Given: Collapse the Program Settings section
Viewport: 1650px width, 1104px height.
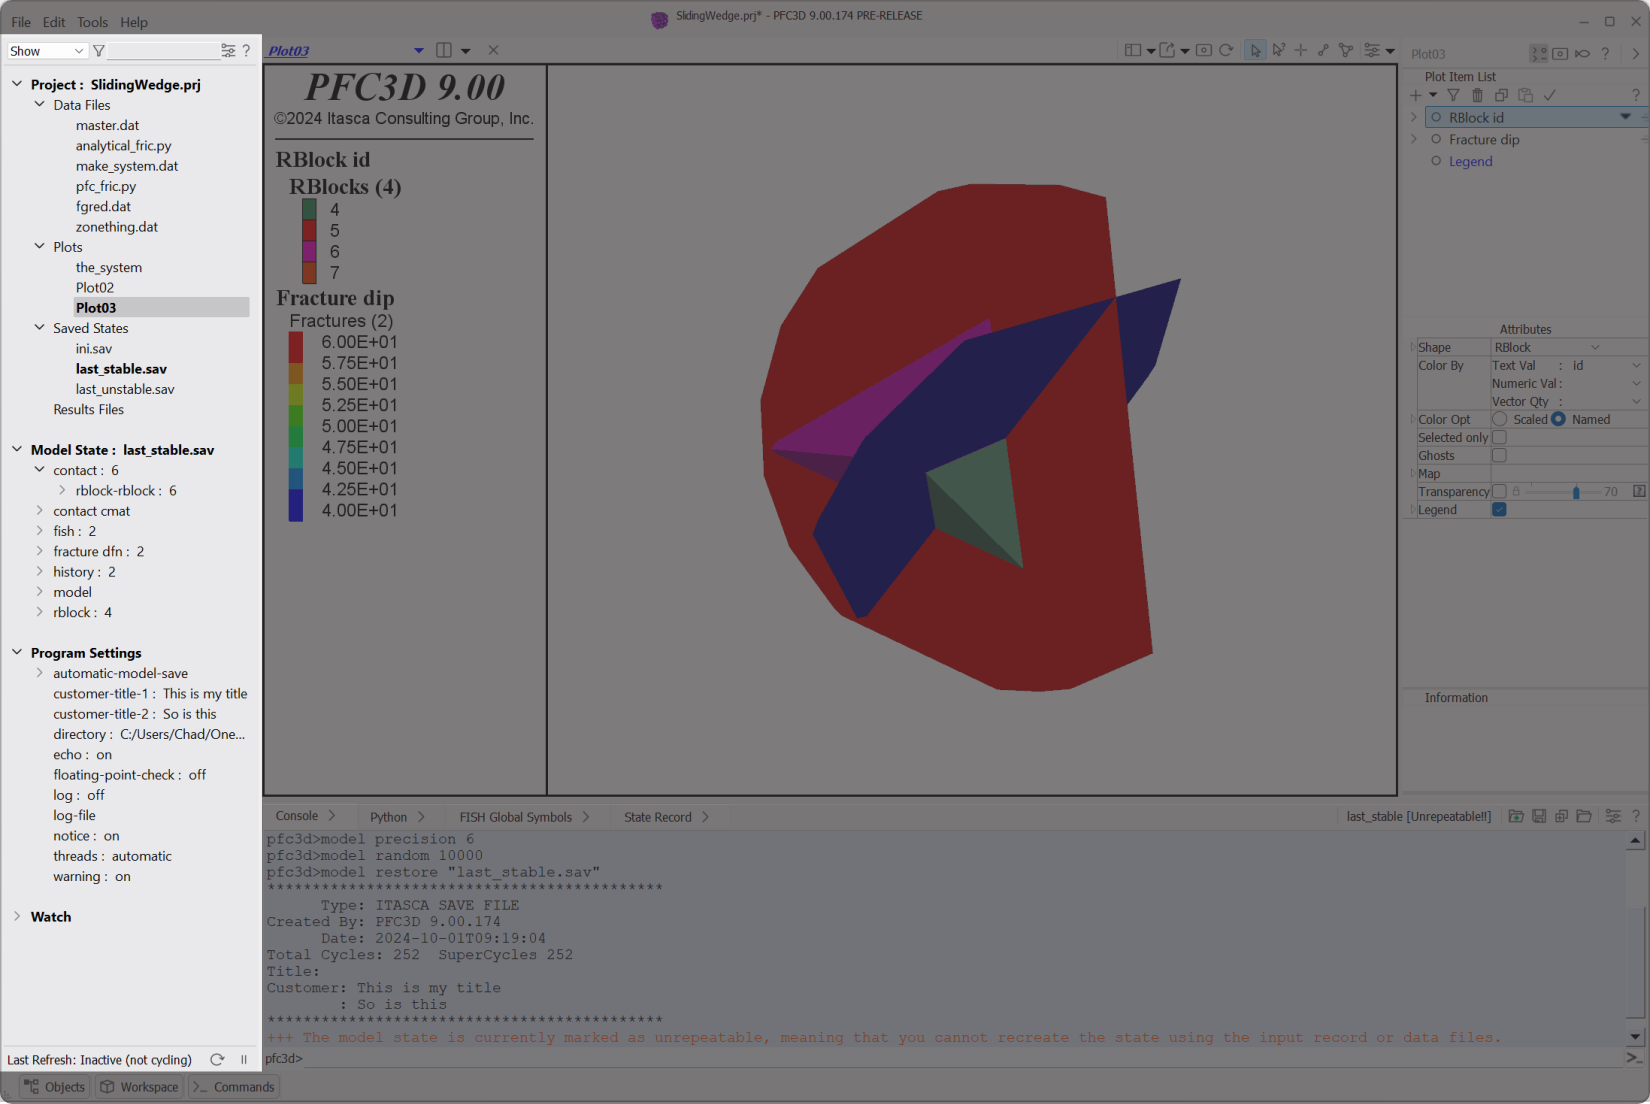Looking at the screenshot, I should (17, 653).
